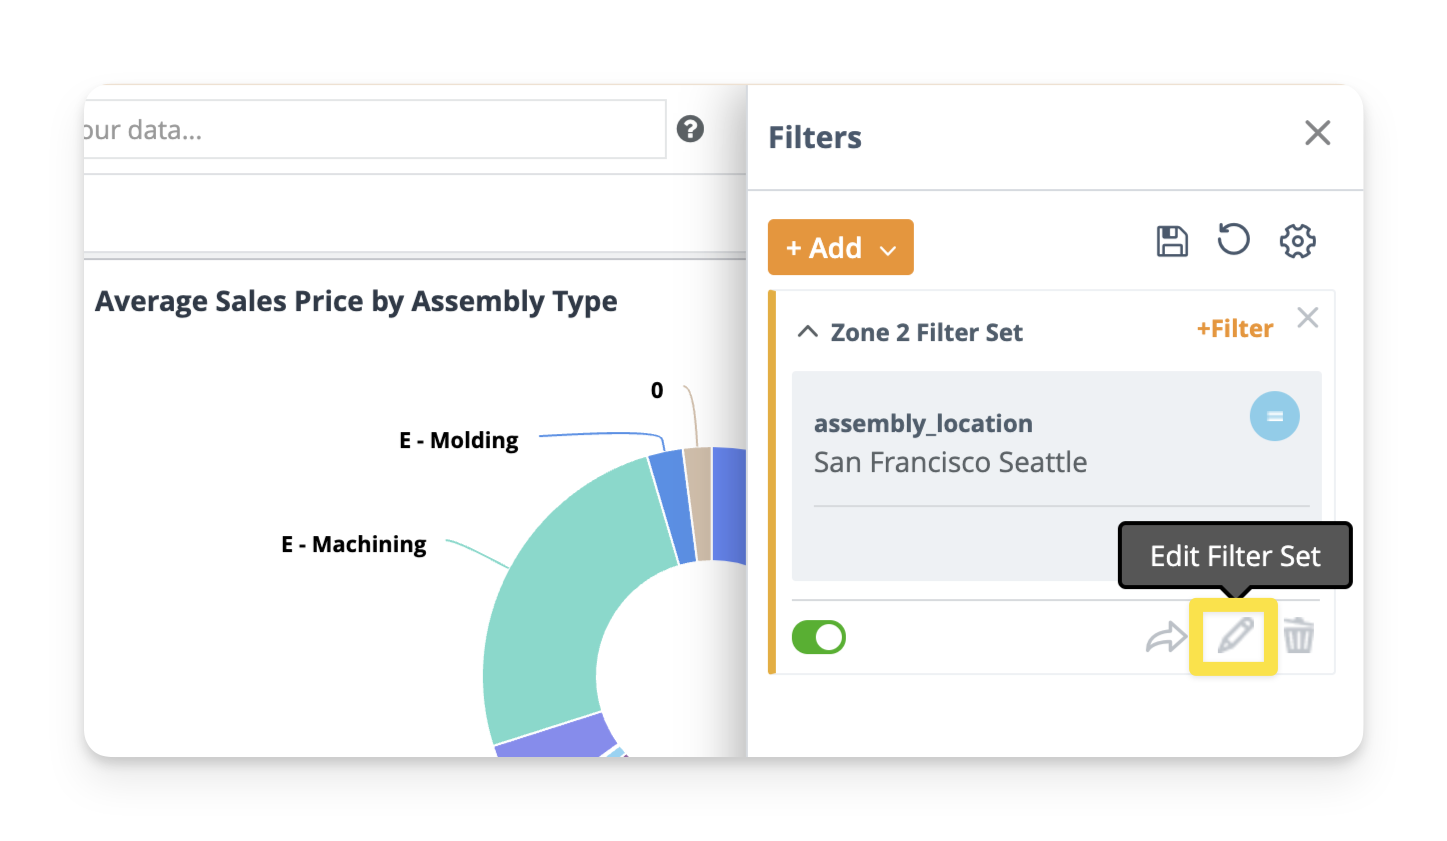Screen dimensions: 1447x841
Task: Save filters with the floppy disk icon
Action: (x=1172, y=241)
